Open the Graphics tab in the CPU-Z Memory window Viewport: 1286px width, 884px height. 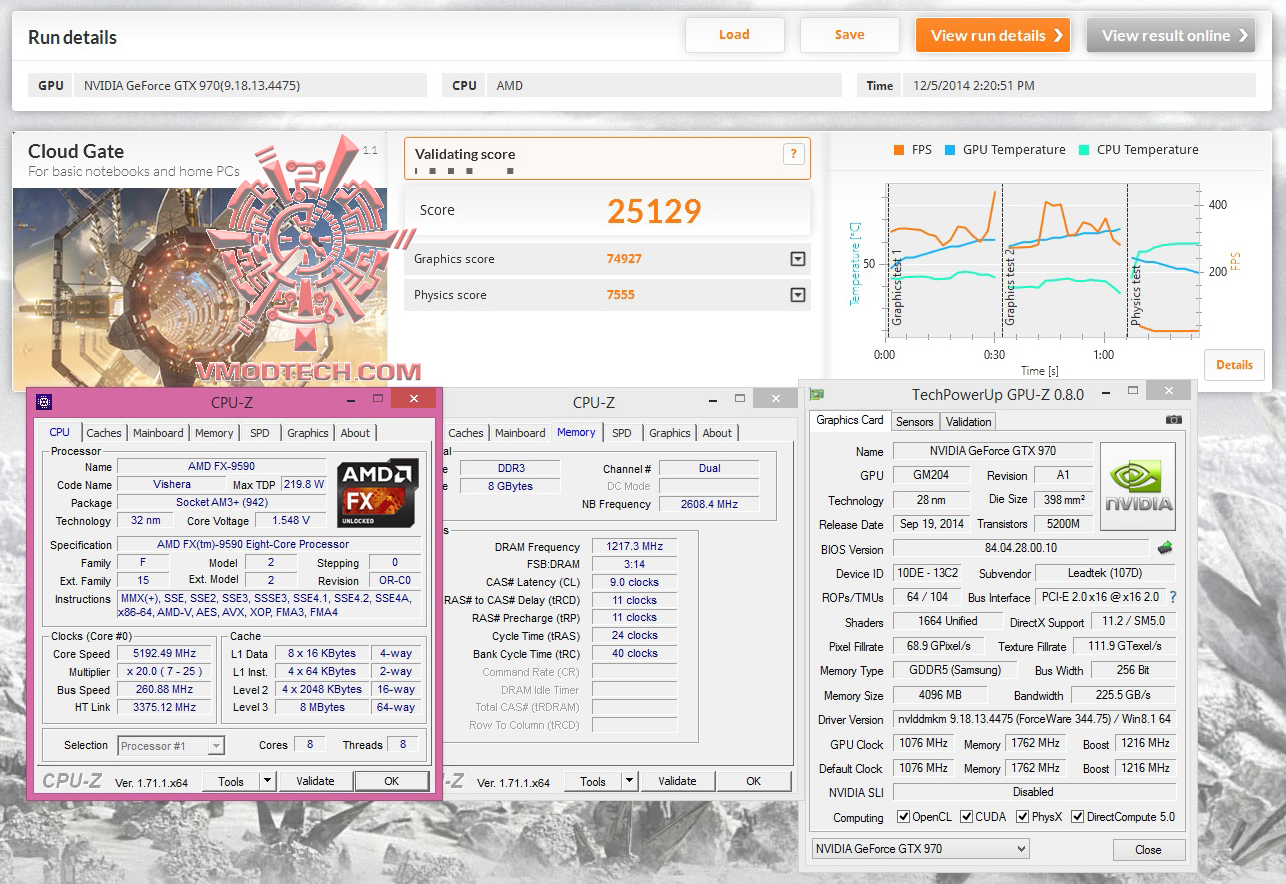pos(670,433)
